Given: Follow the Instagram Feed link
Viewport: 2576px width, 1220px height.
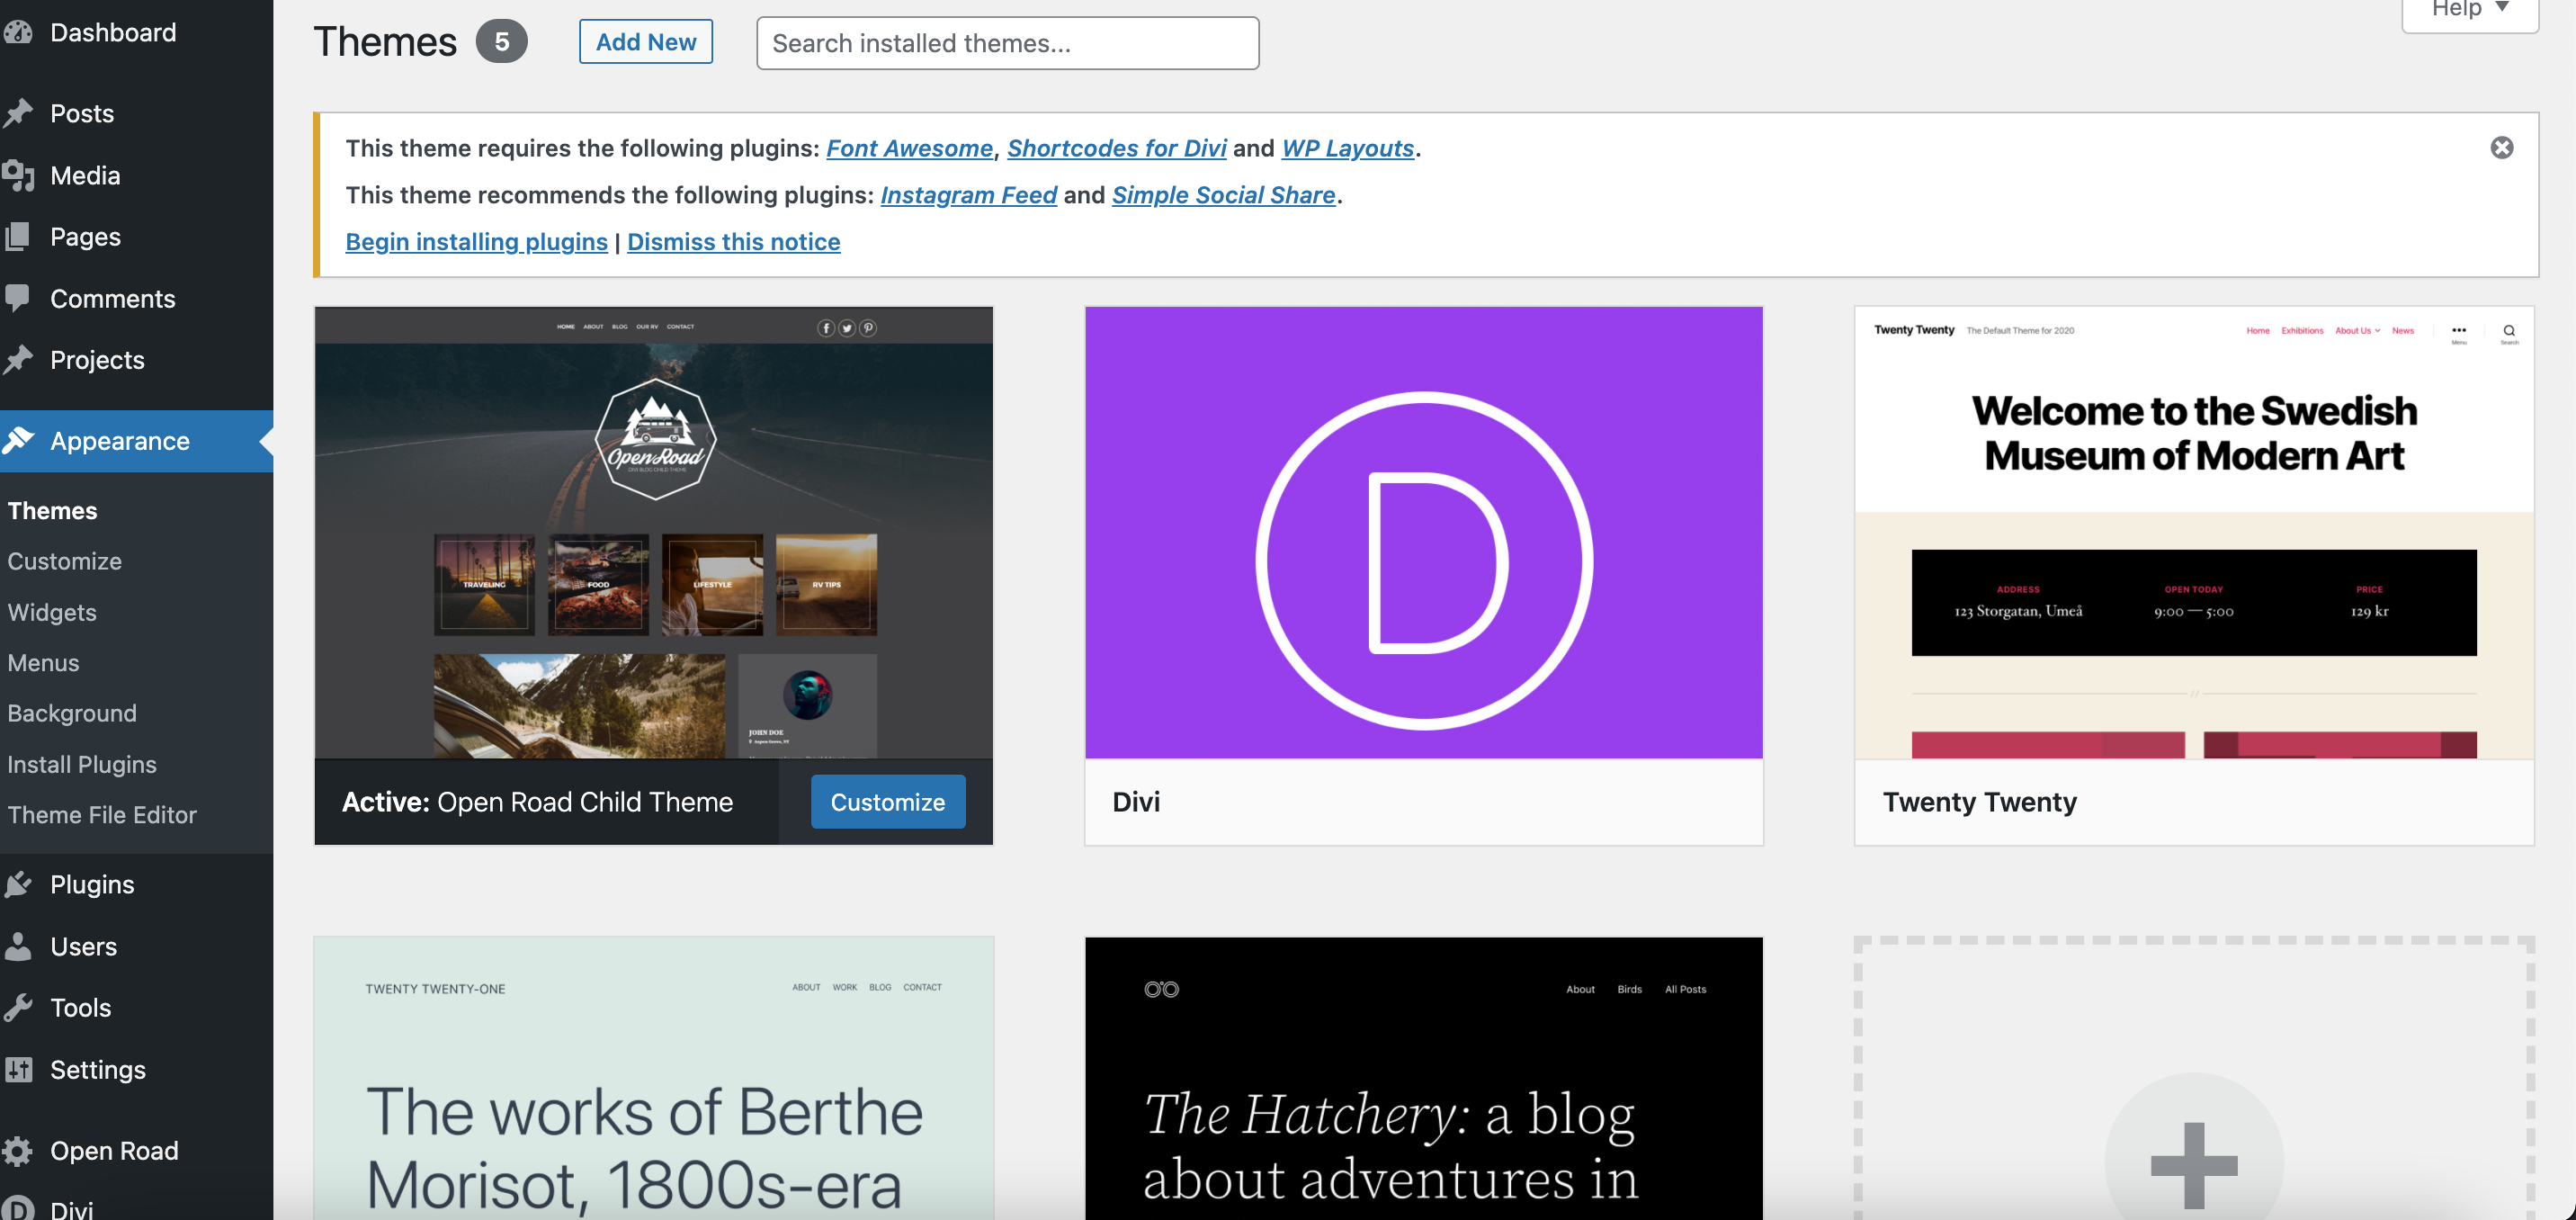Looking at the screenshot, I should (968, 195).
